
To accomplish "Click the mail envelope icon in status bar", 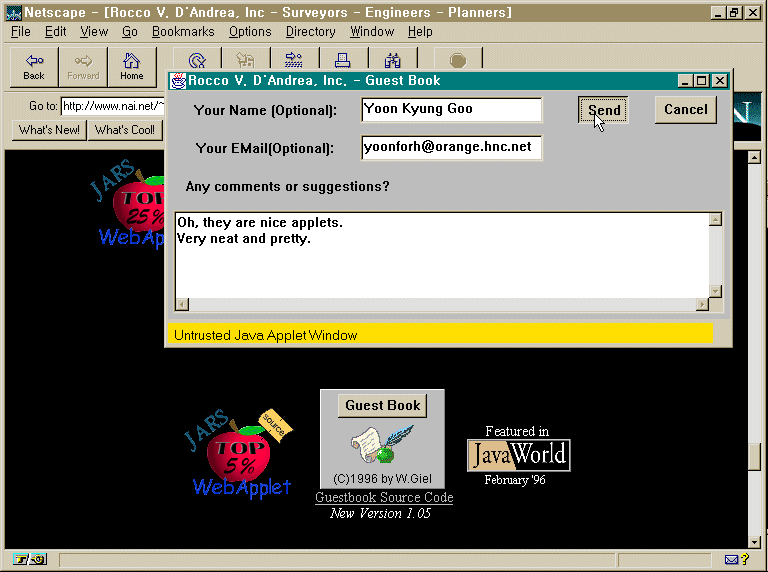I will 731,559.
